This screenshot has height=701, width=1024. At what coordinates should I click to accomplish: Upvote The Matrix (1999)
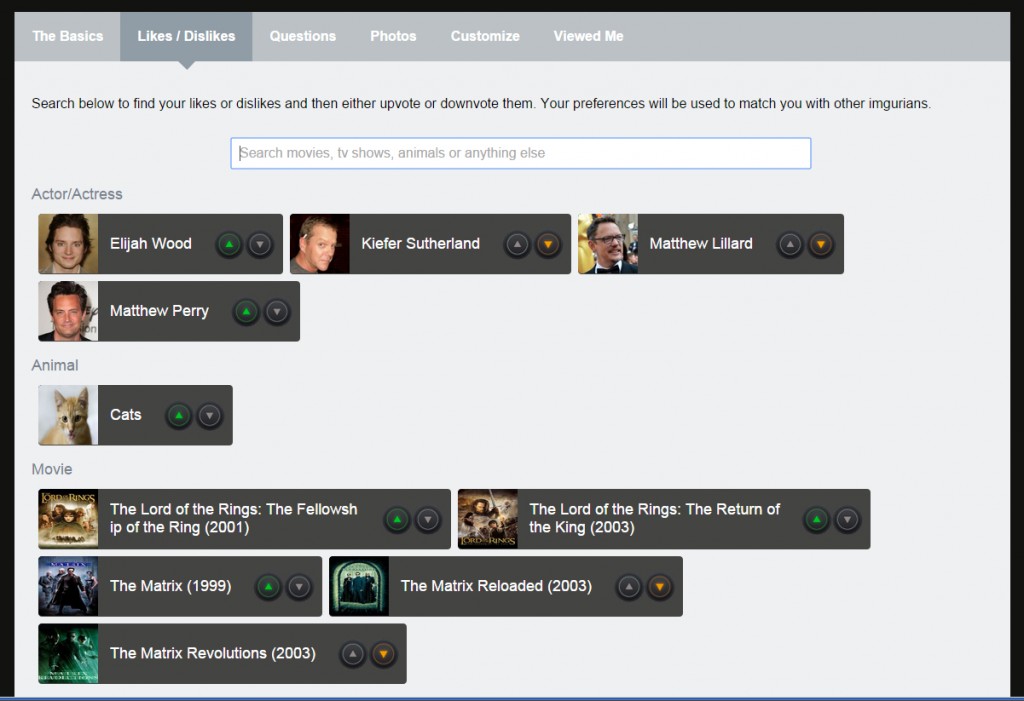[x=268, y=587]
